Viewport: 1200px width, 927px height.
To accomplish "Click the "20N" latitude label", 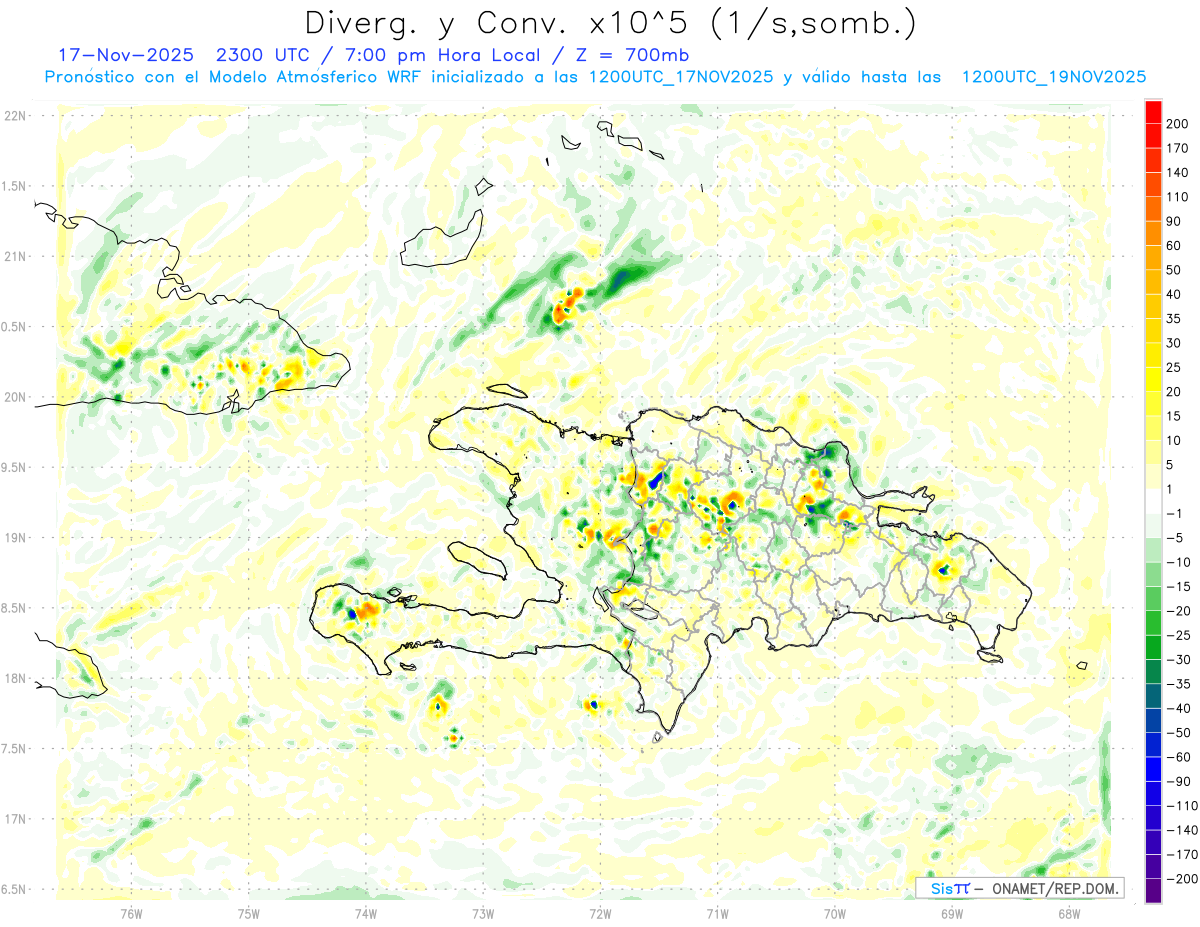I will coord(14,397).
